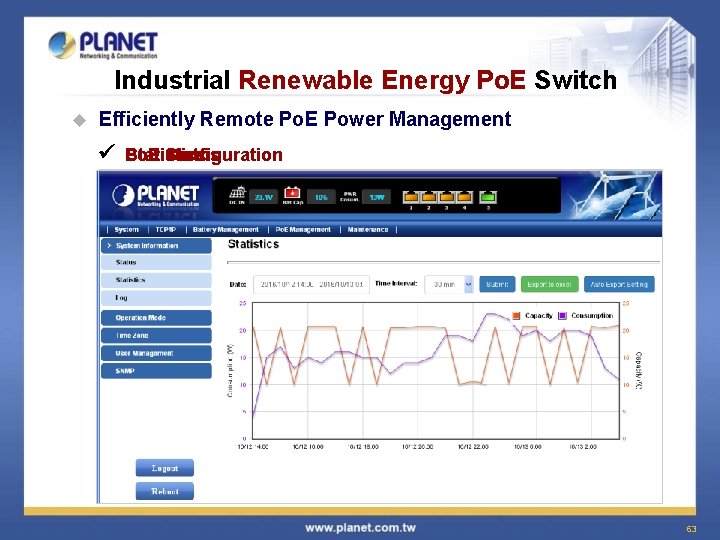Select Statistics in the sidebar
Screen dimensions: 720x540
156,280
